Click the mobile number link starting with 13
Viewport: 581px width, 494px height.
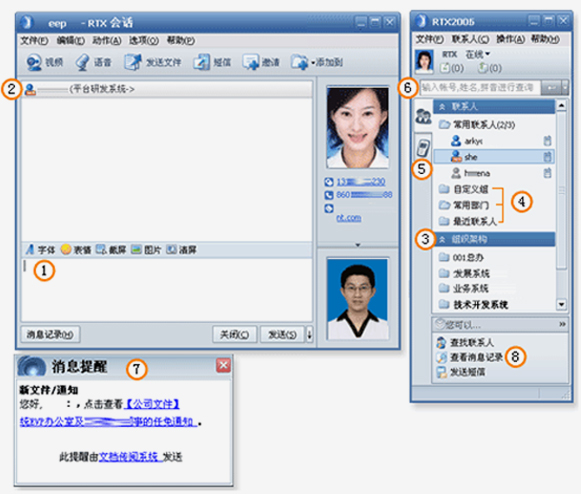pos(361,182)
